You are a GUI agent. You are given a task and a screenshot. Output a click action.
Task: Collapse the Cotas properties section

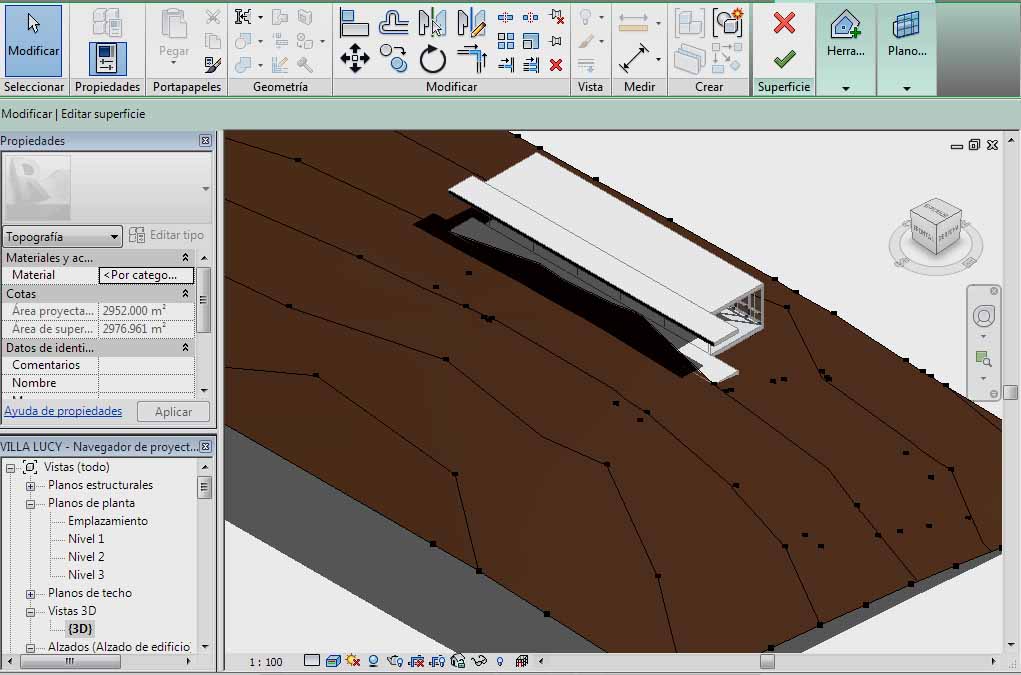tap(185, 294)
